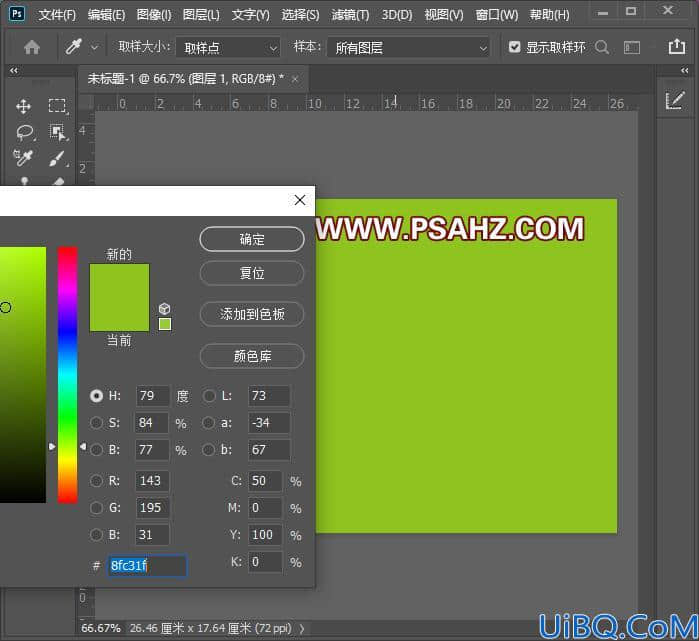The width and height of the screenshot is (699, 641).
Task: Toggle the 显示取样环 checkbox
Action: click(x=514, y=47)
